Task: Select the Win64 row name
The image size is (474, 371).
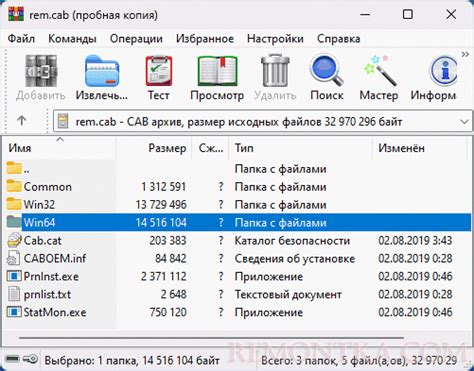Action: 39,223
